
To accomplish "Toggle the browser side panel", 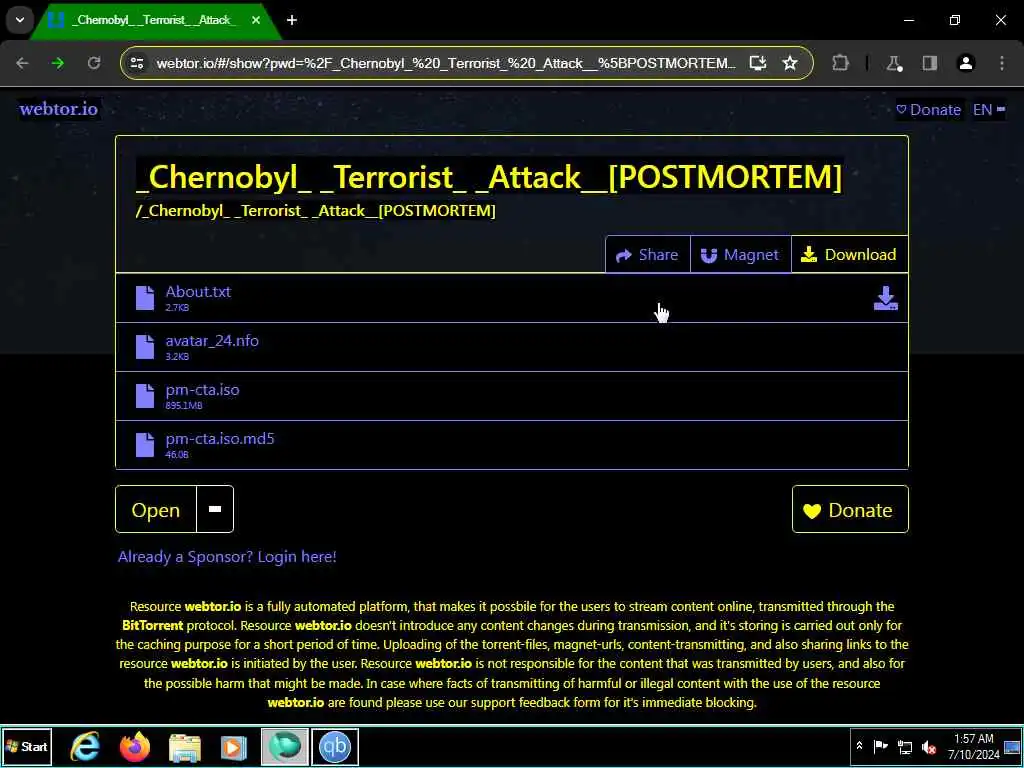I will click(930, 63).
